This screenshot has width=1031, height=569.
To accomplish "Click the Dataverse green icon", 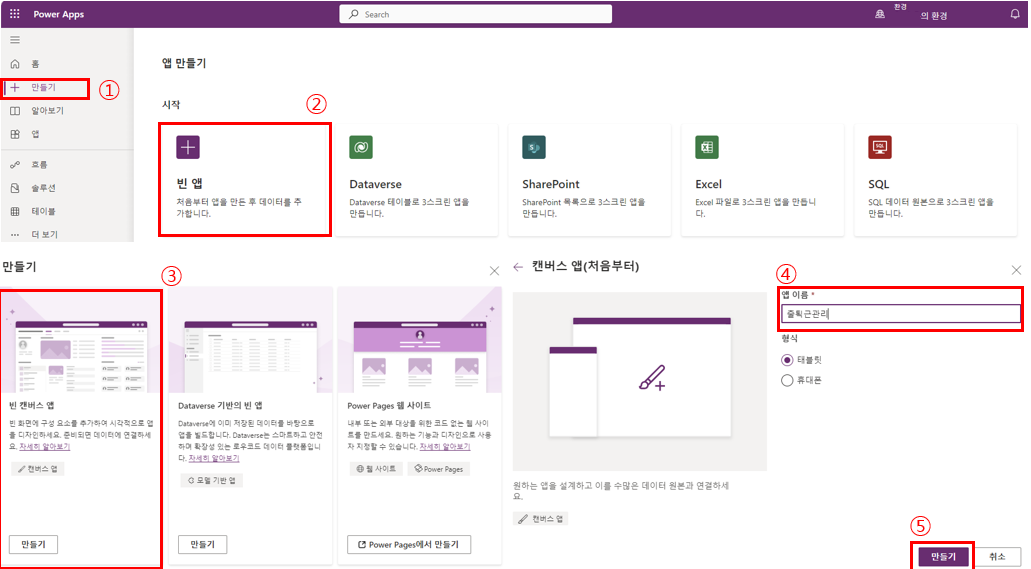I will (361, 147).
